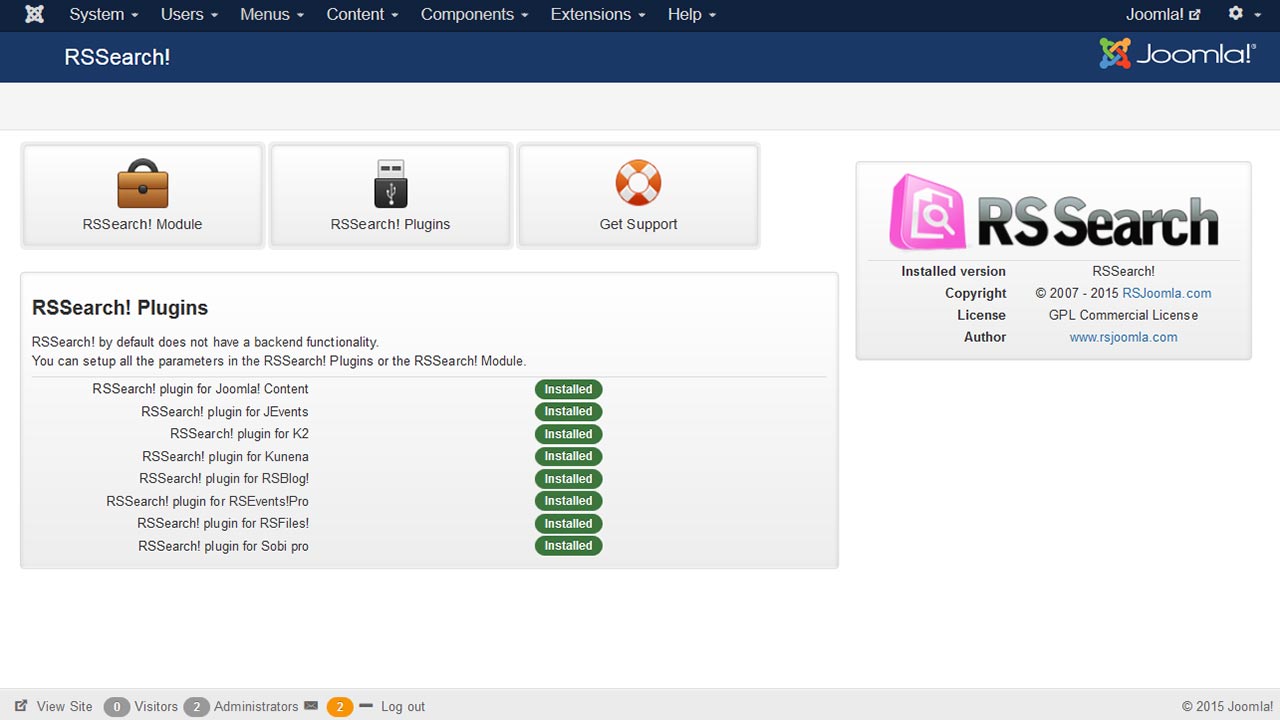Viewport: 1280px width, 720px height.
Task: Click the 'Installed version' label
Action: point(953,271)
